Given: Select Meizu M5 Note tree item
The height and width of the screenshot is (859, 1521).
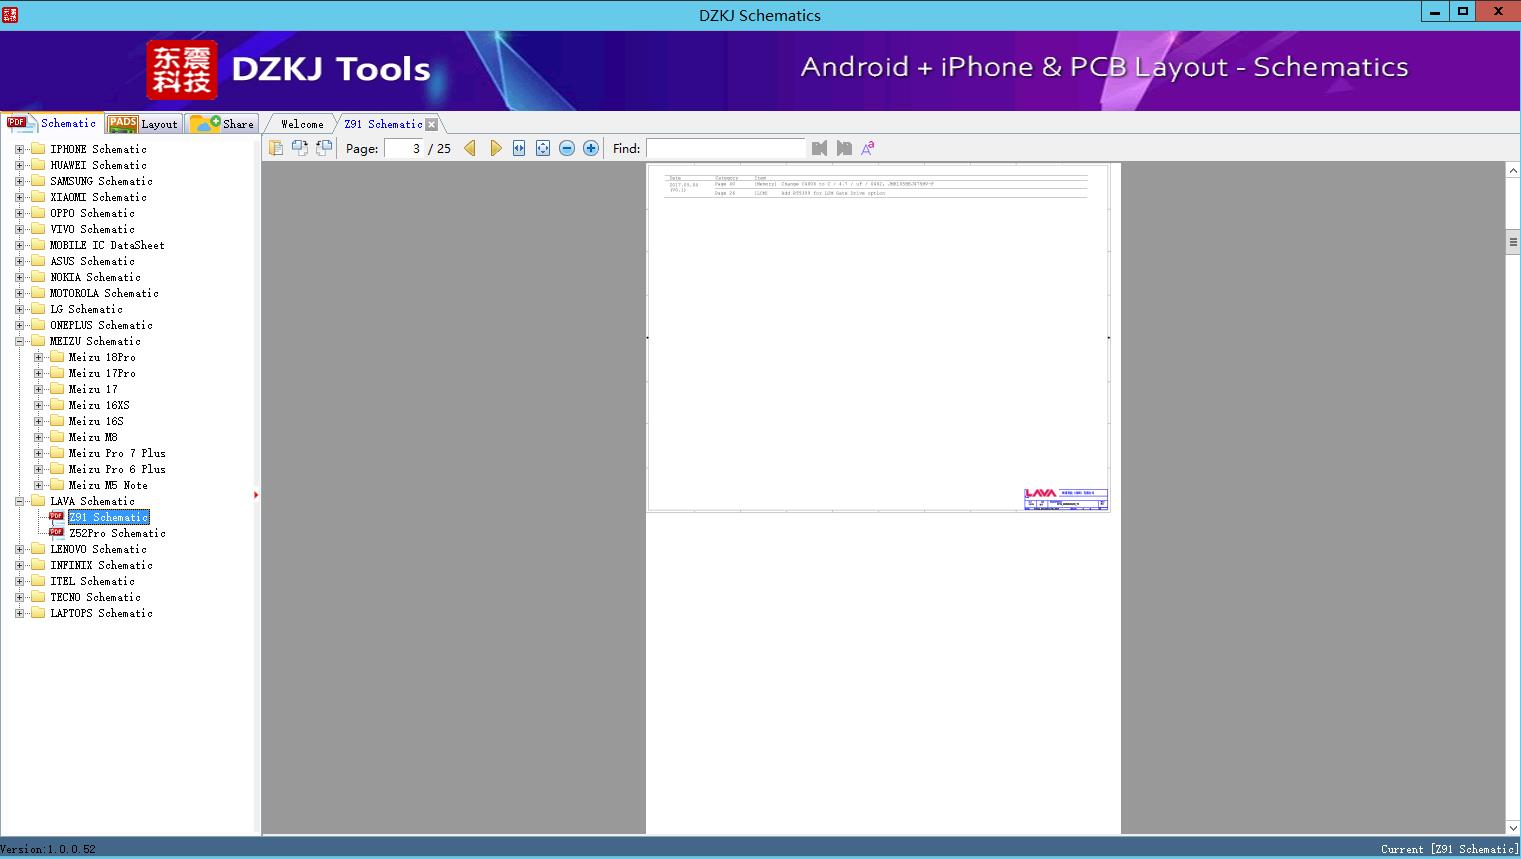Looking at the screenshot, I should (x=108, y=485).
